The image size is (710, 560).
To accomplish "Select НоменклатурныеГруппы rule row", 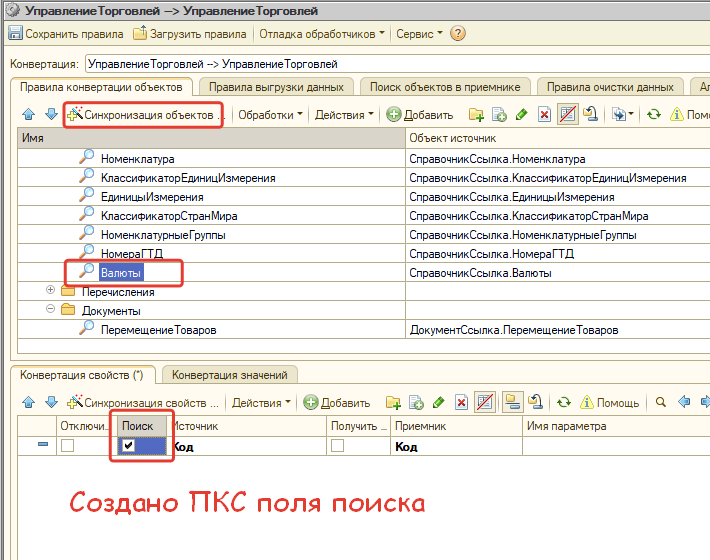I will (x=163, y=235).
